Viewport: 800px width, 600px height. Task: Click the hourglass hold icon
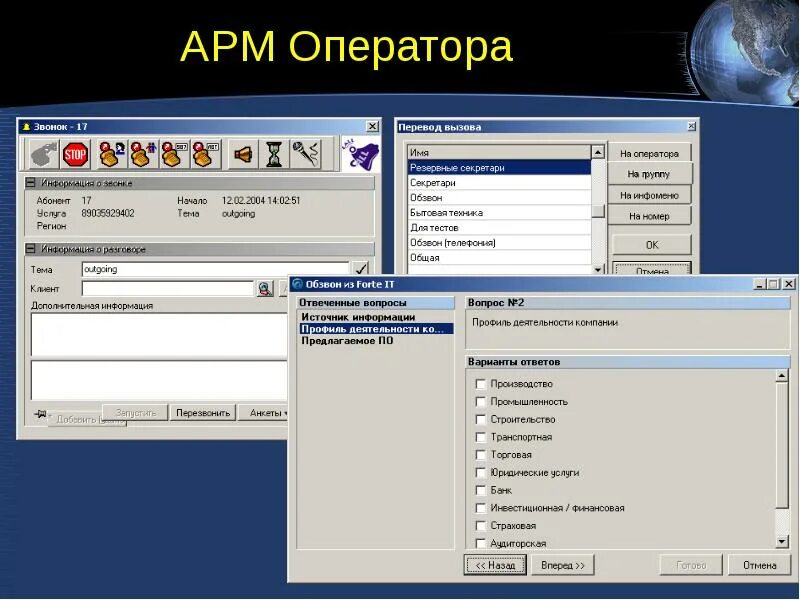point(274,154)
